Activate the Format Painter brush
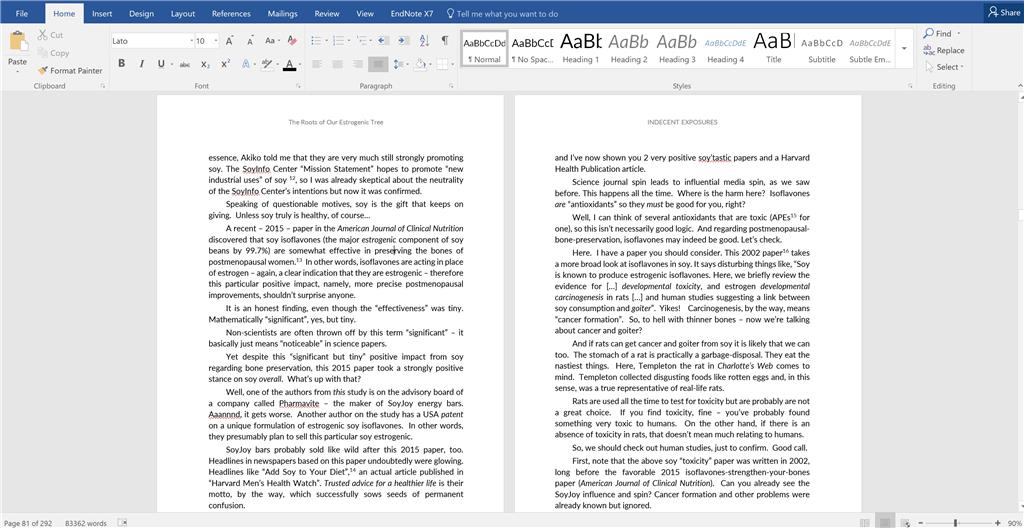The width and height of the screenshot is (1024, 528). click(70, 71)
